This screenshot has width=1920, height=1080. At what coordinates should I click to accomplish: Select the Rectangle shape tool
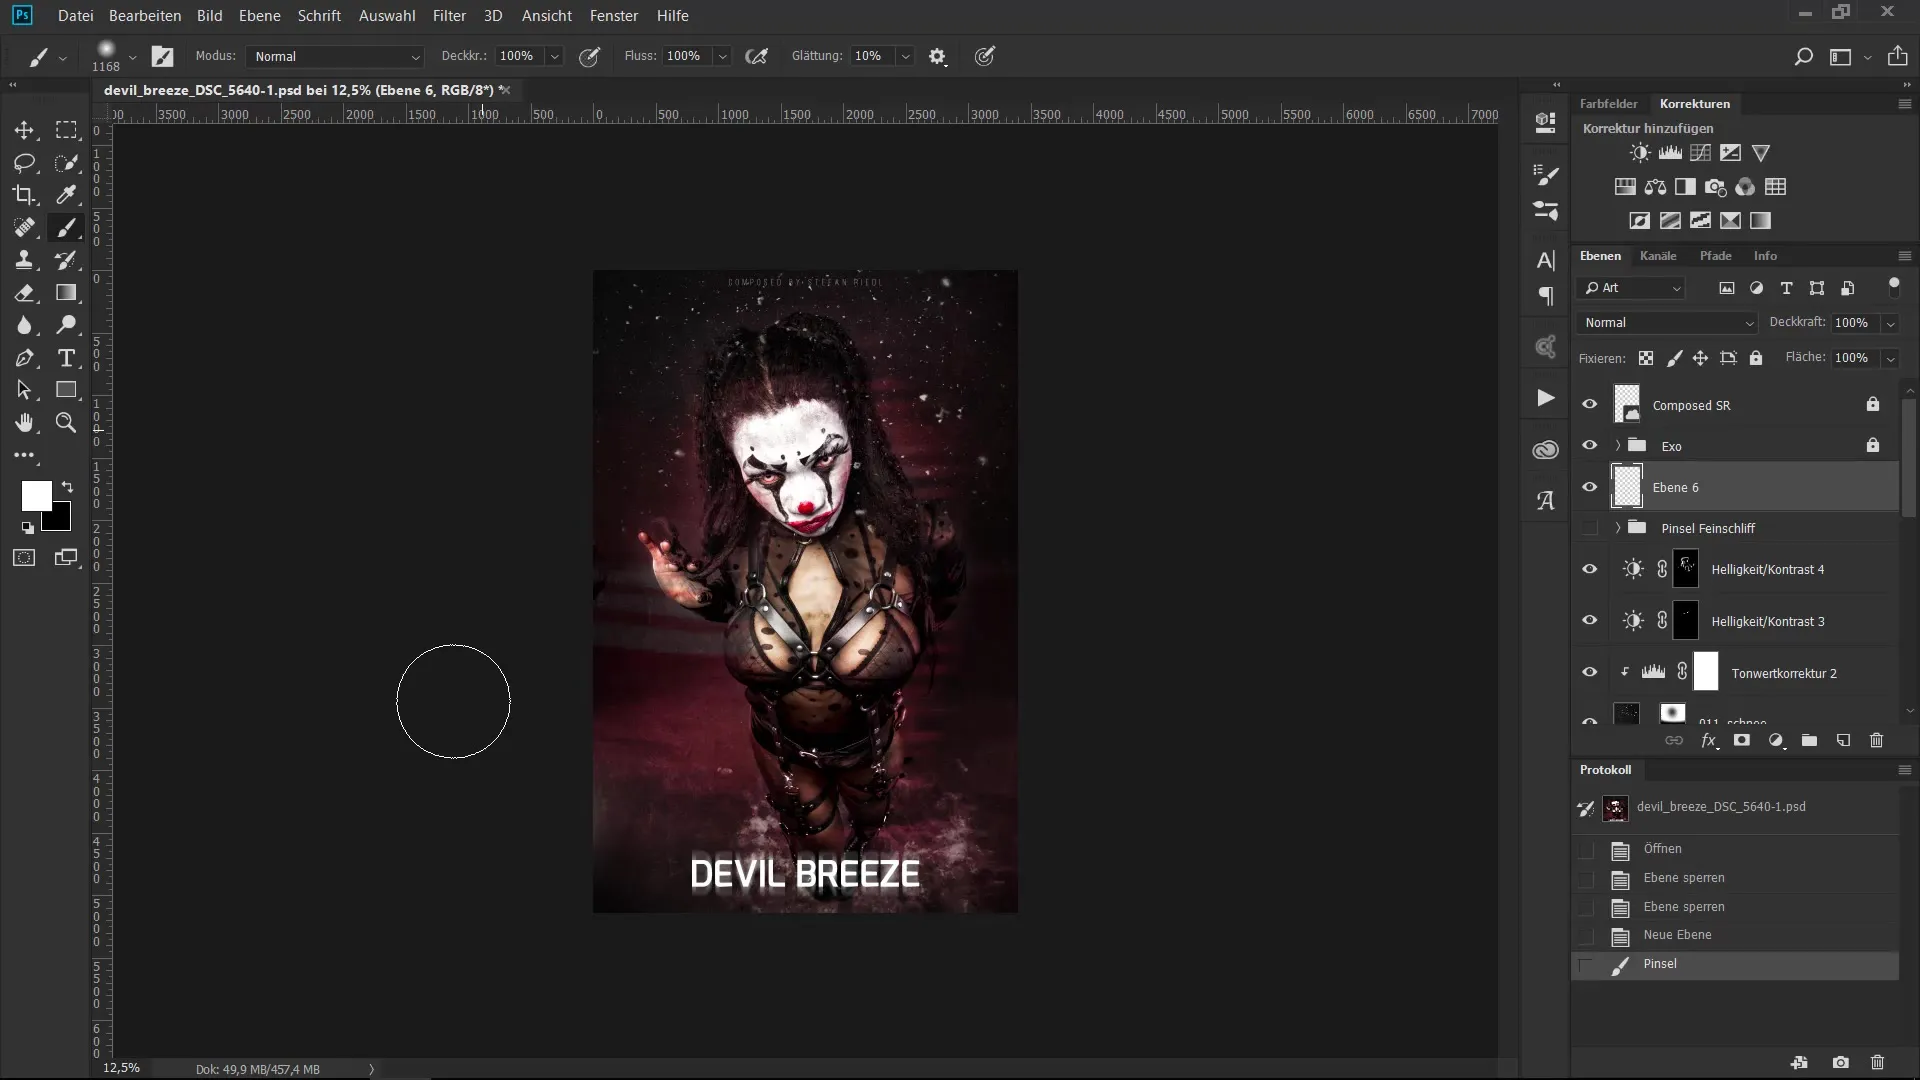66,390
